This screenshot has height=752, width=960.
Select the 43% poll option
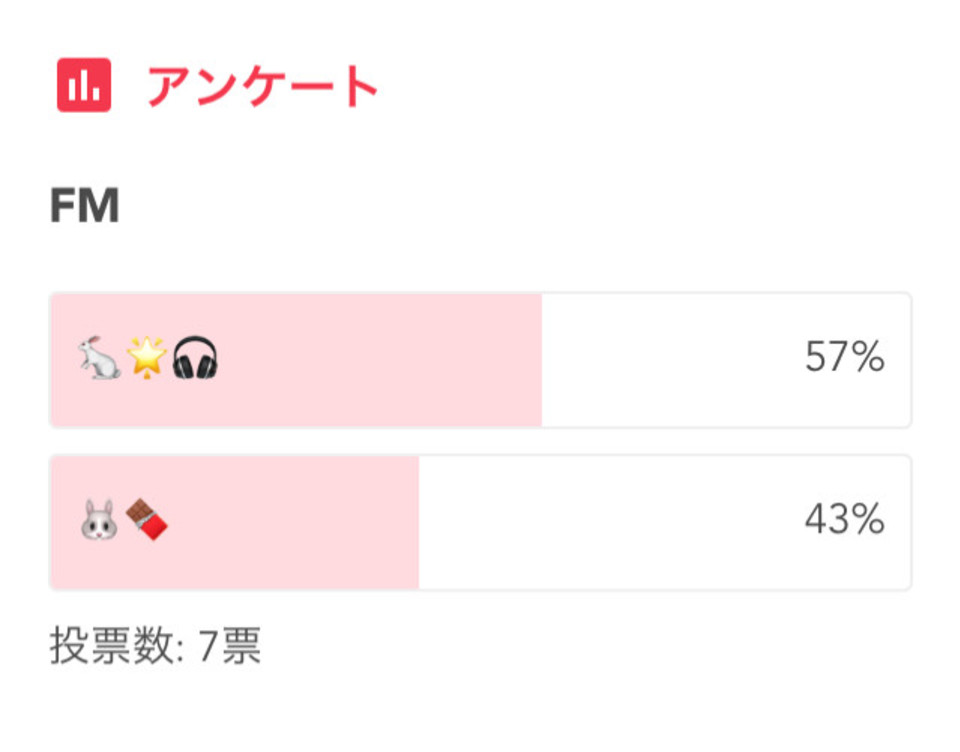coord(481,522)
